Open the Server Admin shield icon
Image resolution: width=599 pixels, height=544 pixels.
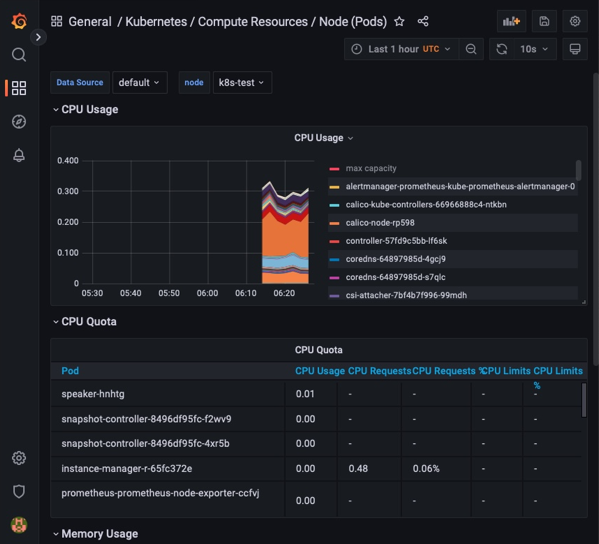pos(19,491)
